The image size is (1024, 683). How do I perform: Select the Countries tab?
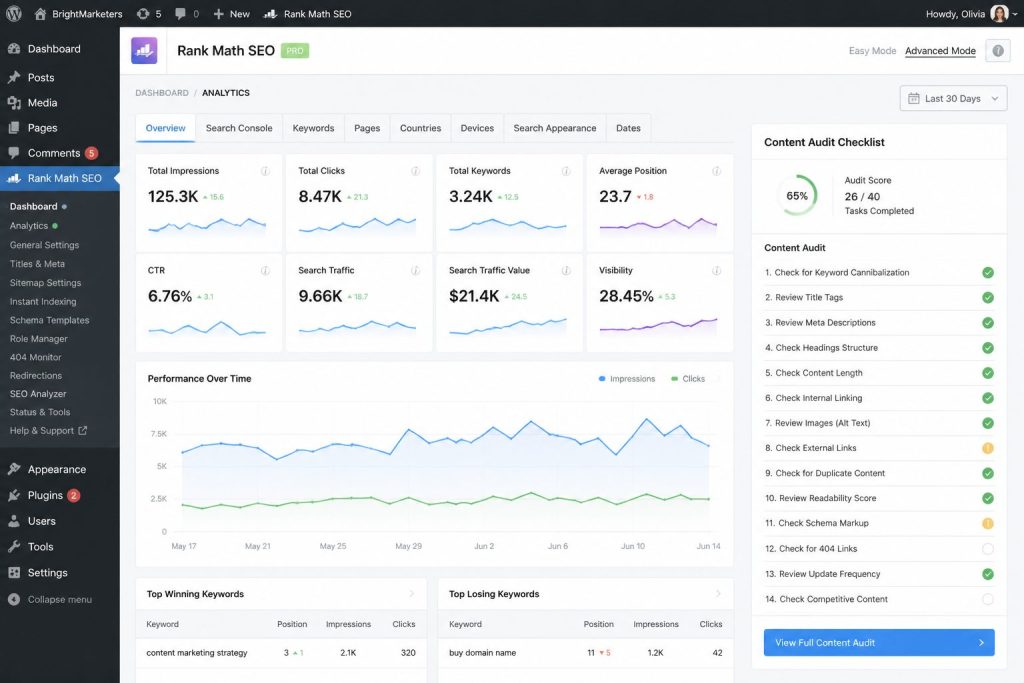[421, 128]
